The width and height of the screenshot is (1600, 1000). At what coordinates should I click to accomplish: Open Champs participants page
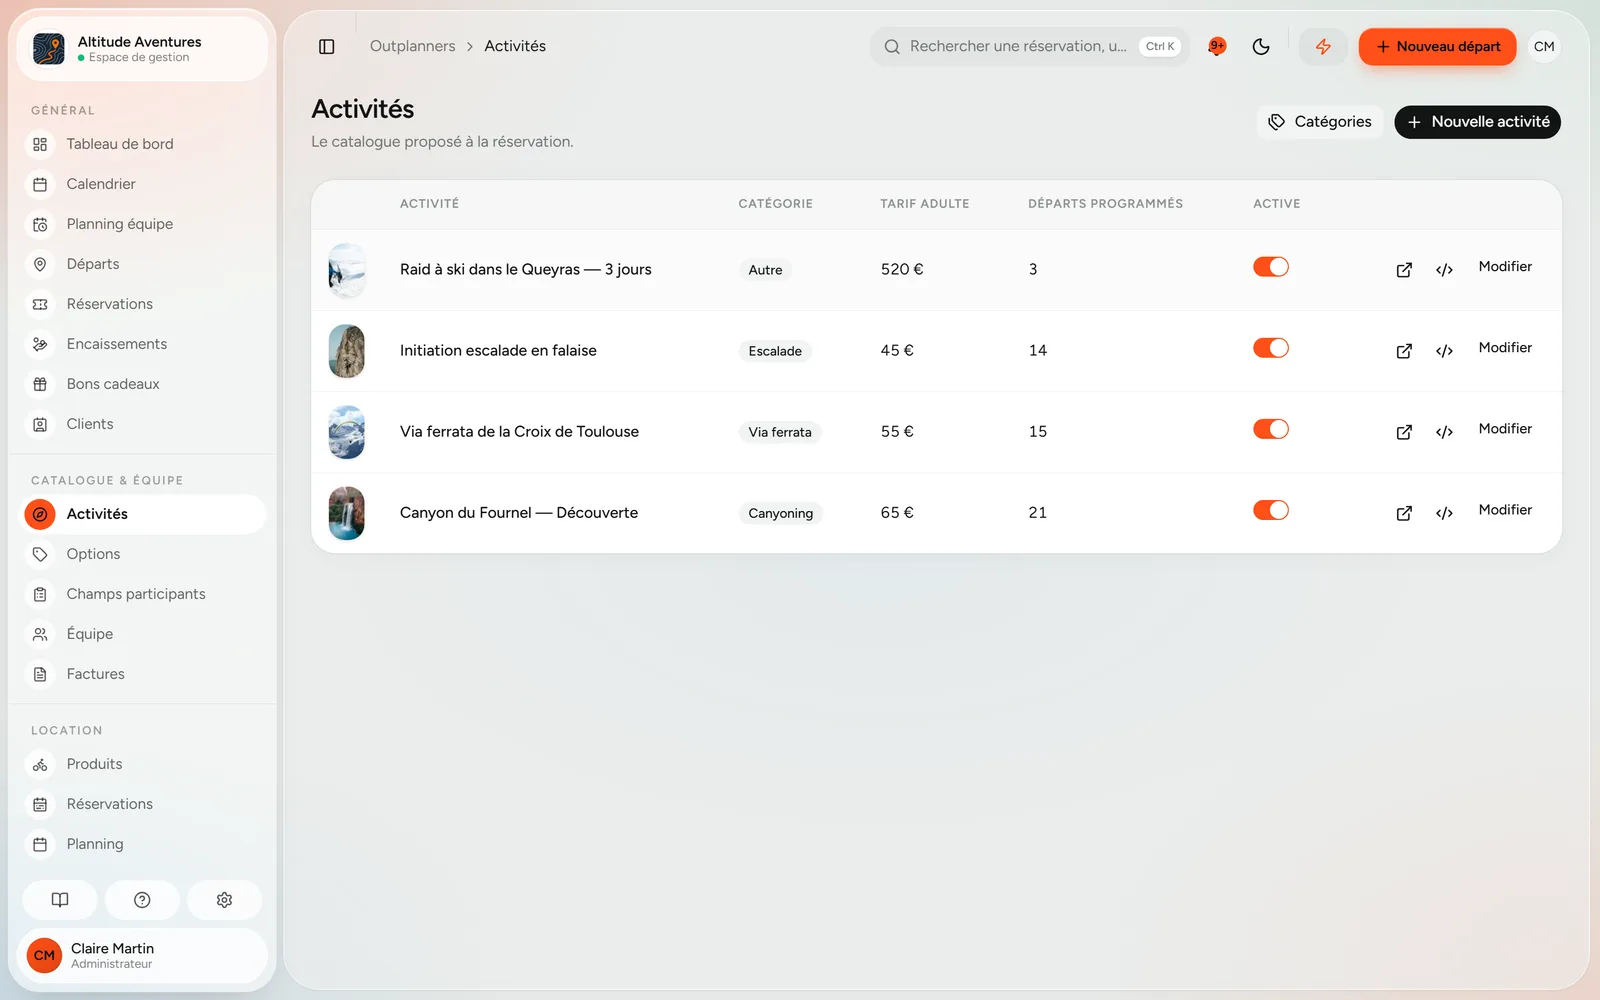click(145, 594)
